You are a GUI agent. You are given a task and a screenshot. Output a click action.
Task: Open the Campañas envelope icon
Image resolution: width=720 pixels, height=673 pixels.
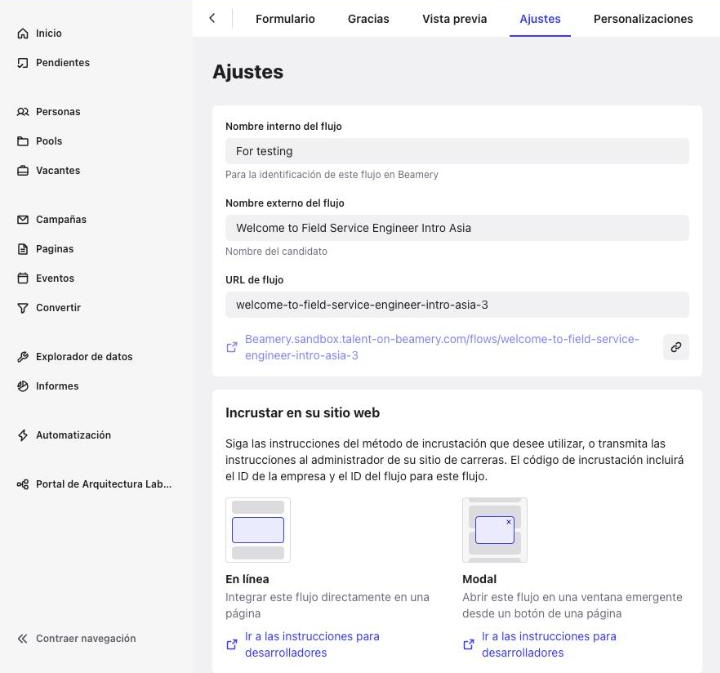(x=22, y=219)
